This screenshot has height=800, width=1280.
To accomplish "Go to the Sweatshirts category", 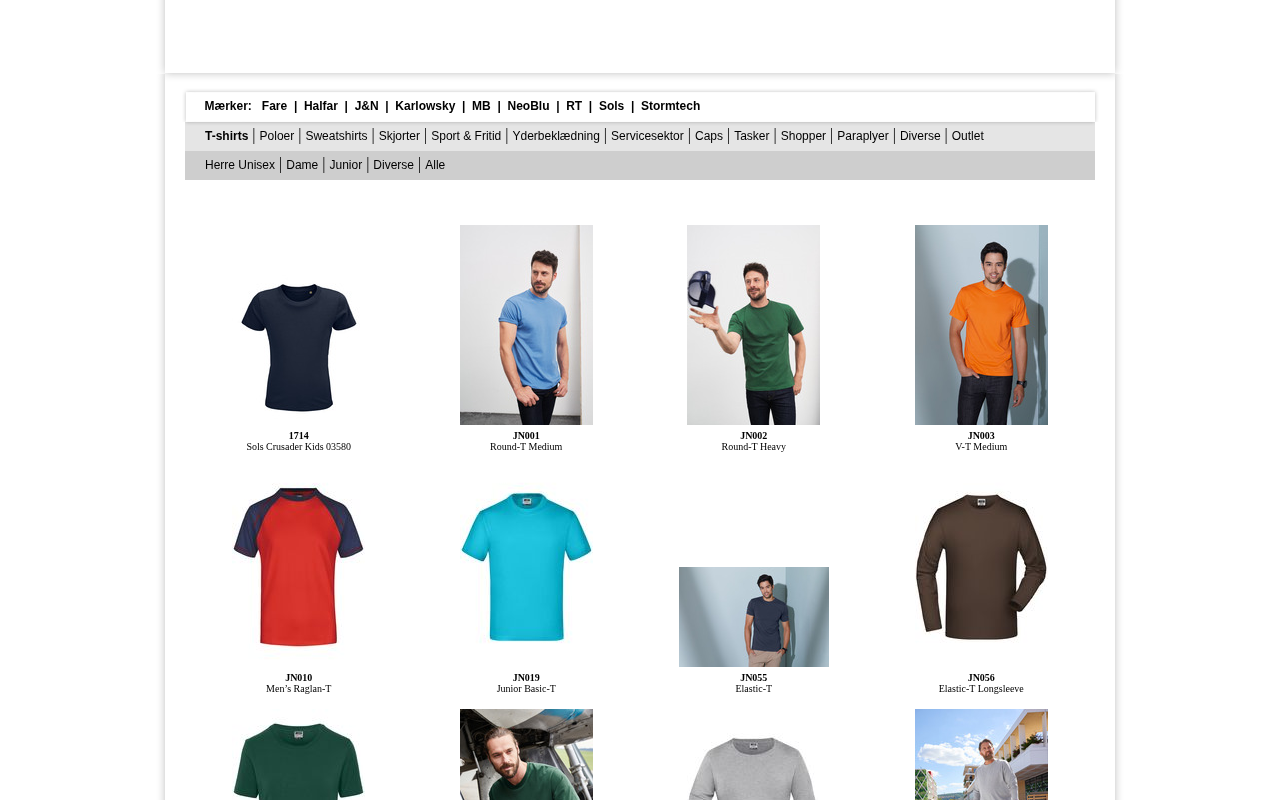I will (336, 136).
